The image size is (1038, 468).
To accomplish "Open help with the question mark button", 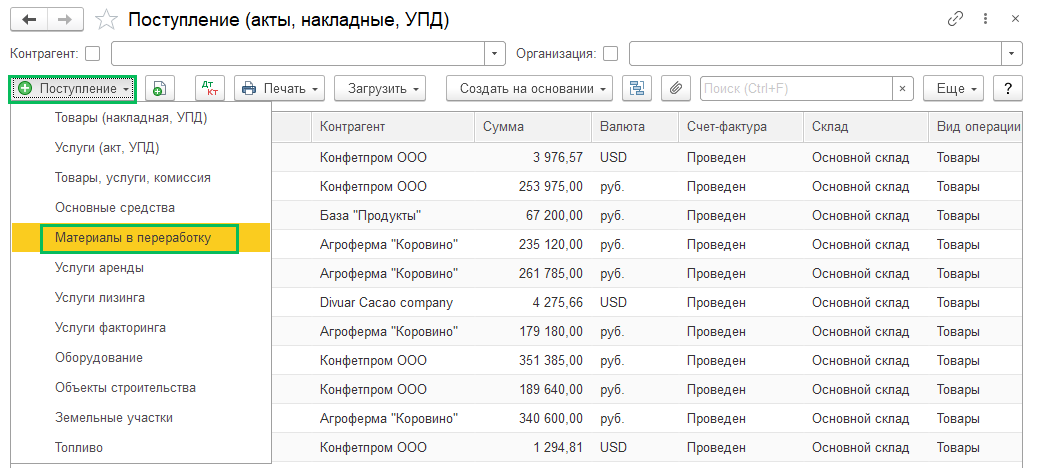I will pyautogui.click(x=1008, y=88).
